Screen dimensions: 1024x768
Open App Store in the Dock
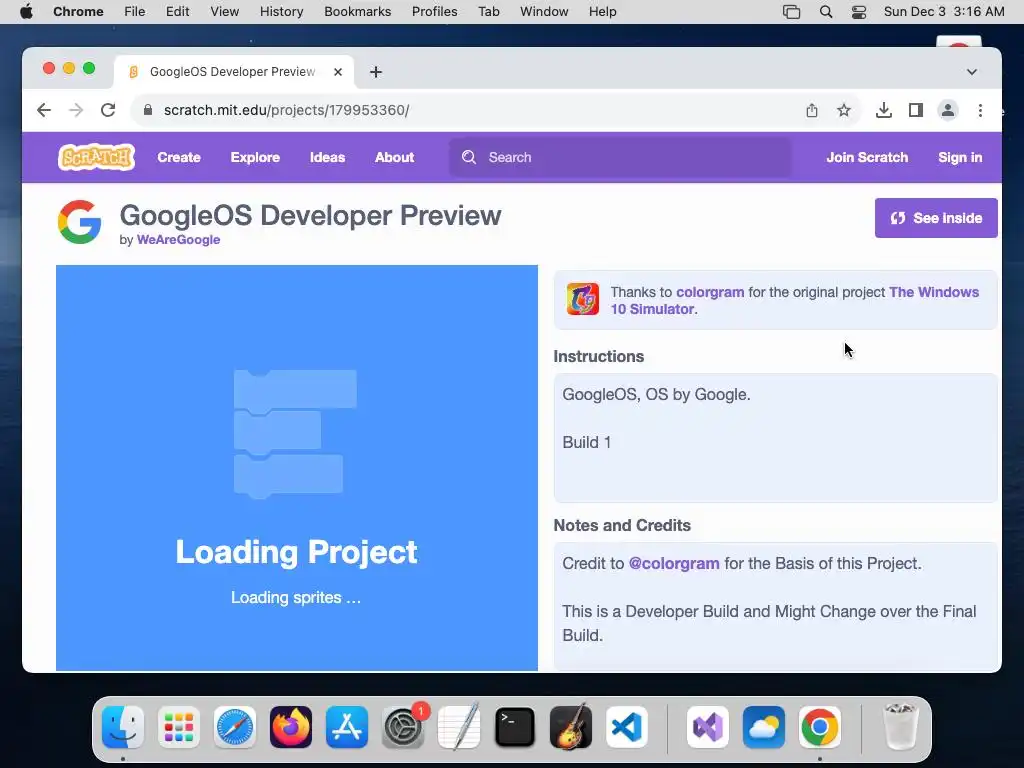347,727
